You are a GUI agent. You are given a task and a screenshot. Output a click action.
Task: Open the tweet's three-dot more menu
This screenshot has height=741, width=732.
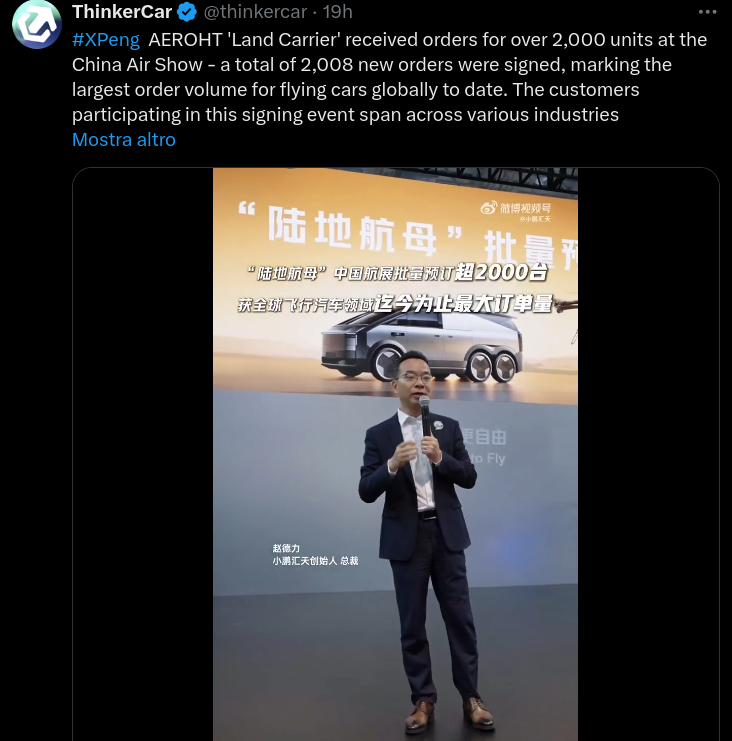click(x=707, y=12)
